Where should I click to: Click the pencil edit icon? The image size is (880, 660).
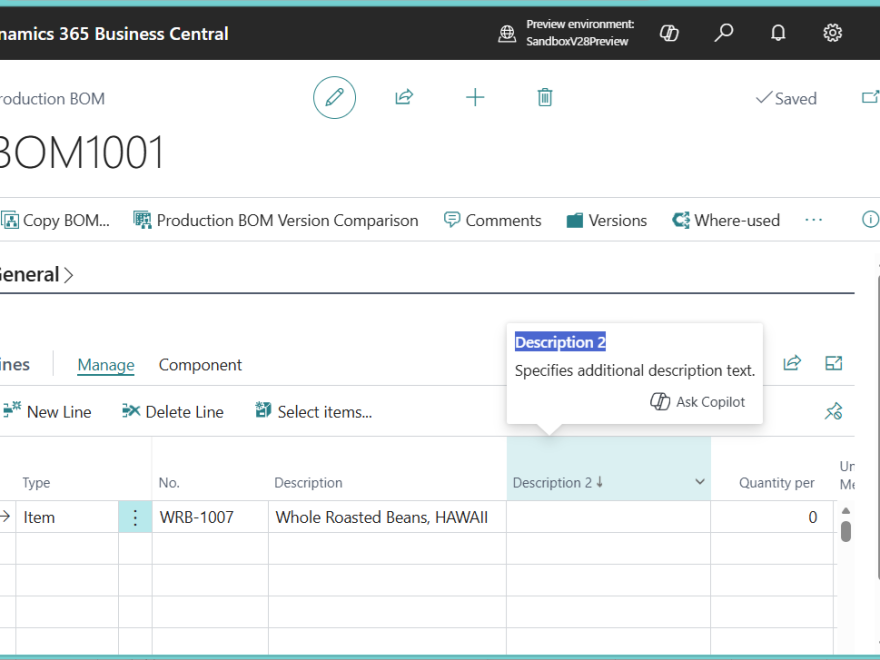coord(334,98)
